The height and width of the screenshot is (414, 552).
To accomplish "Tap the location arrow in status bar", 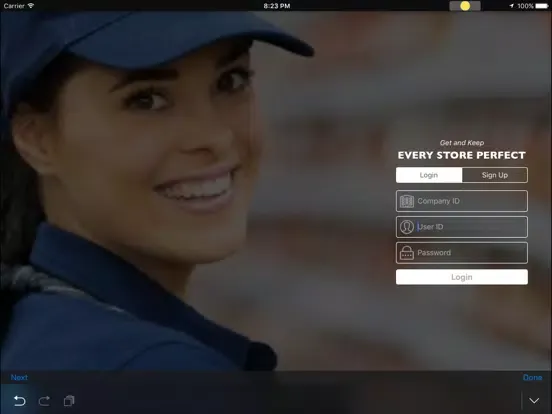I will pos(512,6).
